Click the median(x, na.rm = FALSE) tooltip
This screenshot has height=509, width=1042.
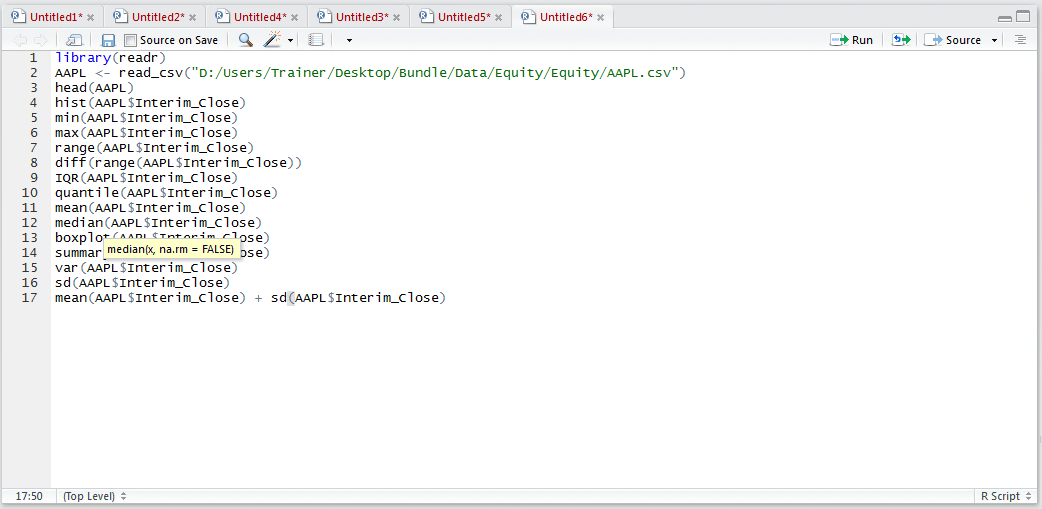(x=170, y=250)
